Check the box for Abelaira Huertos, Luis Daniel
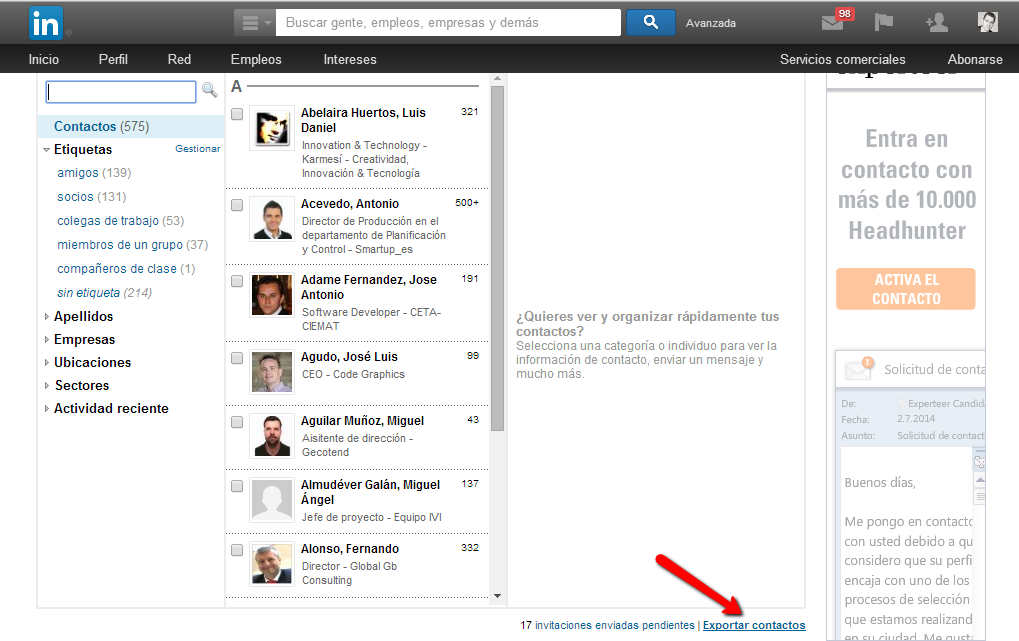 tap(237, 114)
